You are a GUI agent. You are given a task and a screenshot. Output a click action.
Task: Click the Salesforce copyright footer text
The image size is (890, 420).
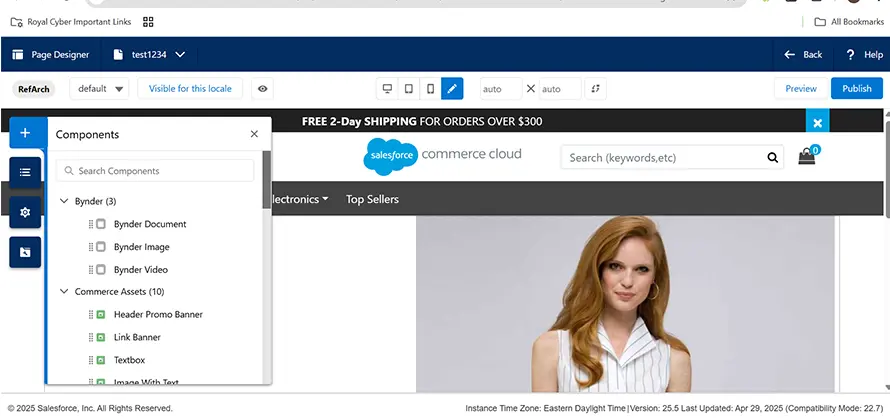[90, 408]
